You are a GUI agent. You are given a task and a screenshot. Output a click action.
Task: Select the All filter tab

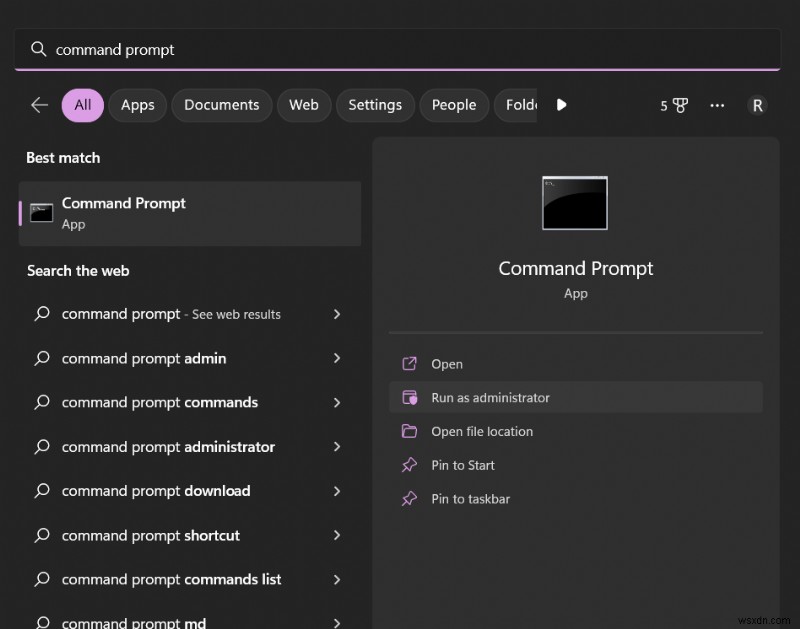coord(83,105)
